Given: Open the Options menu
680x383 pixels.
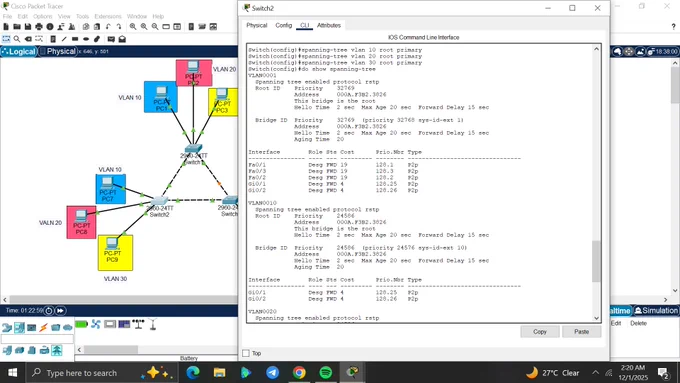Looking at the screenshot, I should pos(42,16).
